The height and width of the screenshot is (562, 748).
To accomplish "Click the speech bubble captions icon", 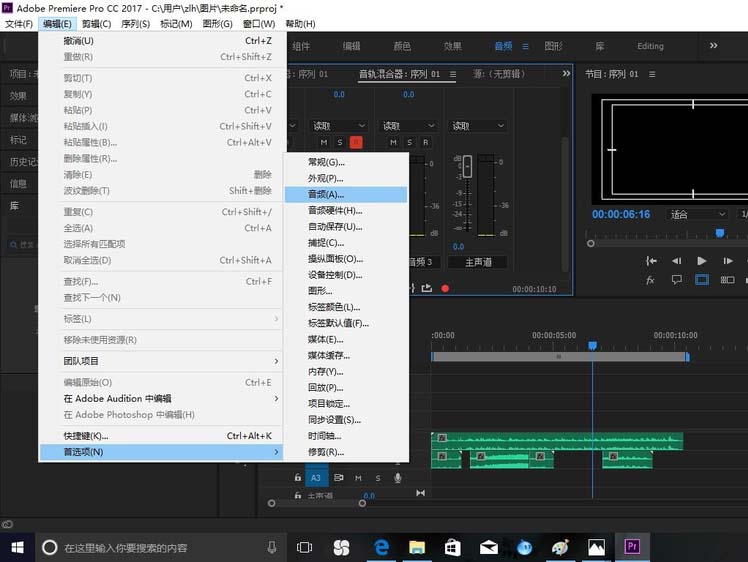I will (x=676, y=280).
